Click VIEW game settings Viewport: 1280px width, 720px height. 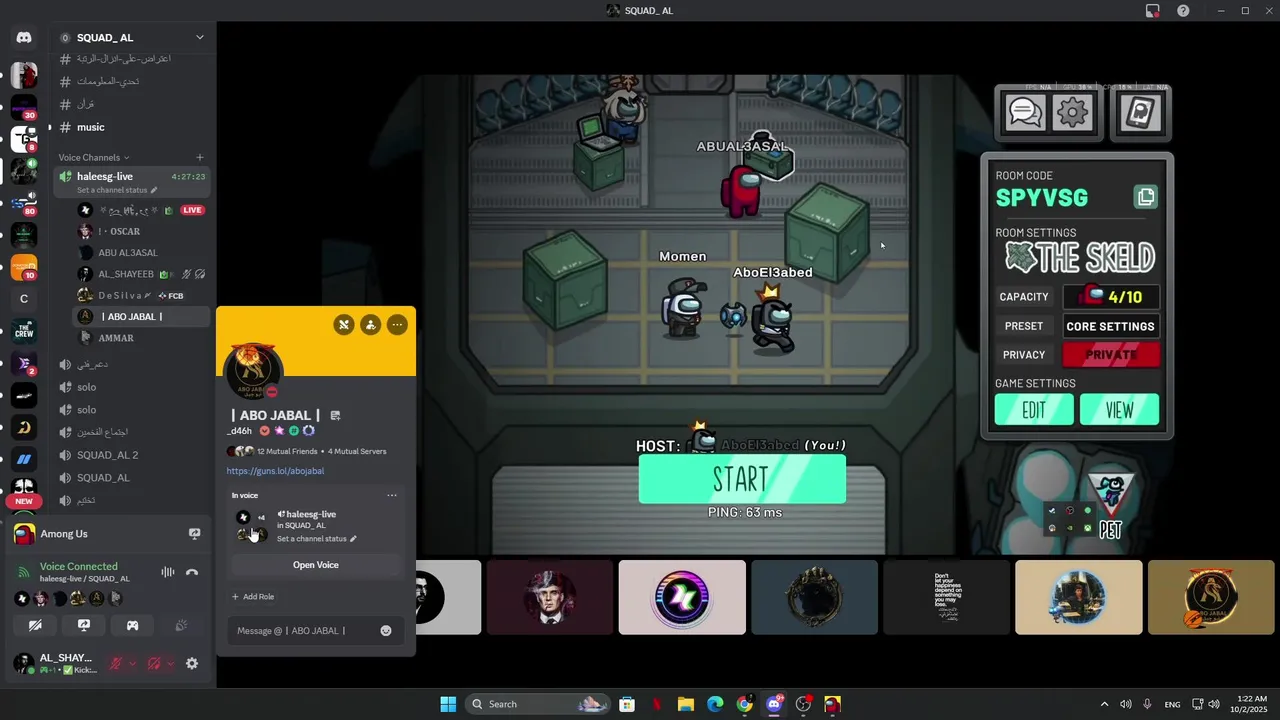[x=1119, y=410]
